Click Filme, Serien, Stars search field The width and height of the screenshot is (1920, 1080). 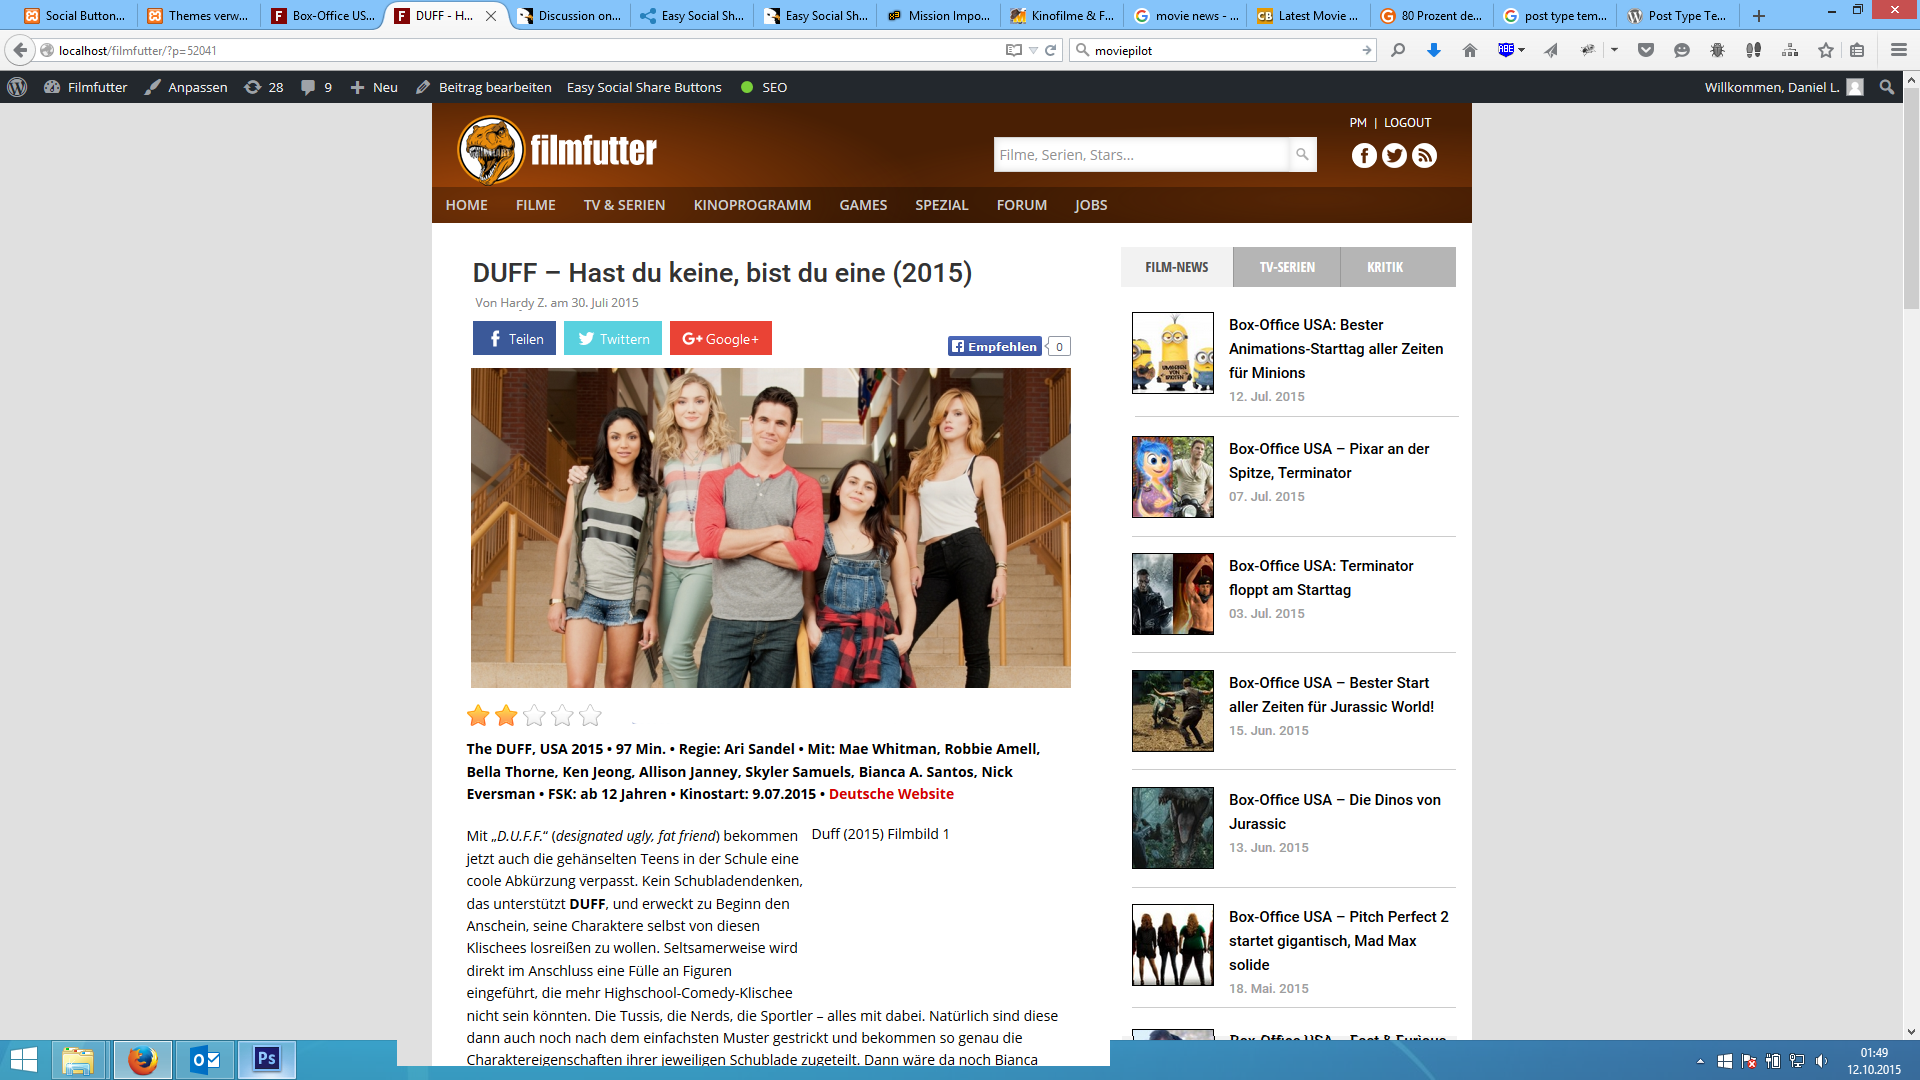(1140, 155)
